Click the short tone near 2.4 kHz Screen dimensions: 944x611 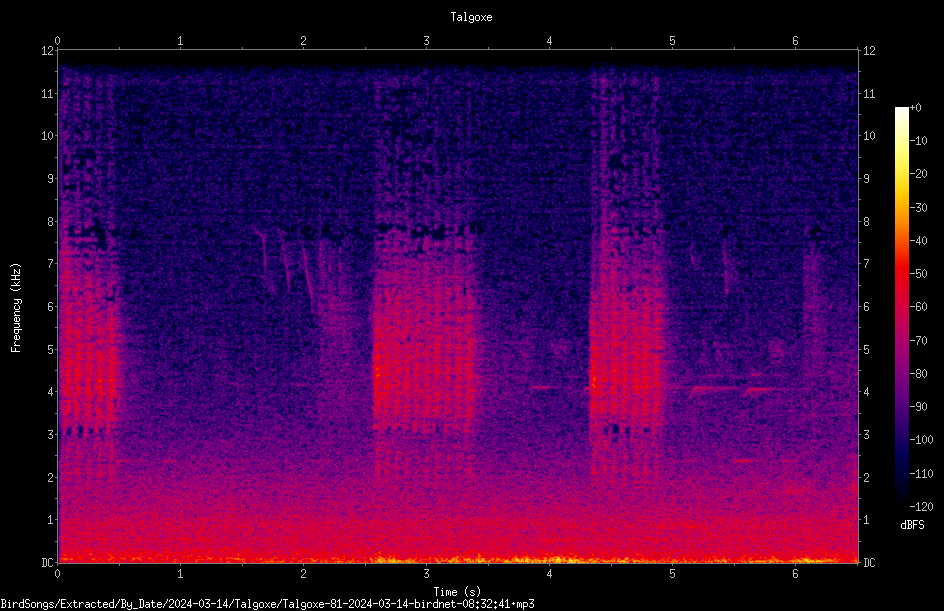click(x=744, y=461)
